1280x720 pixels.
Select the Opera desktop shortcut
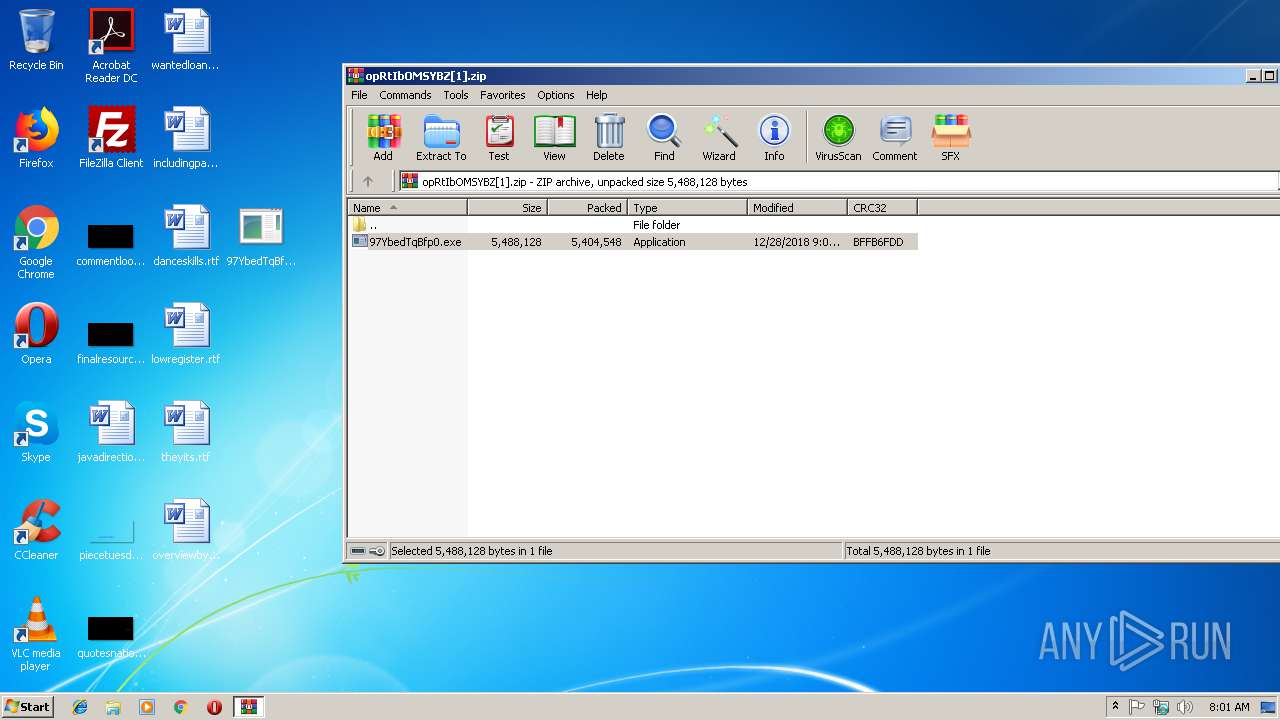click(36, 334)
